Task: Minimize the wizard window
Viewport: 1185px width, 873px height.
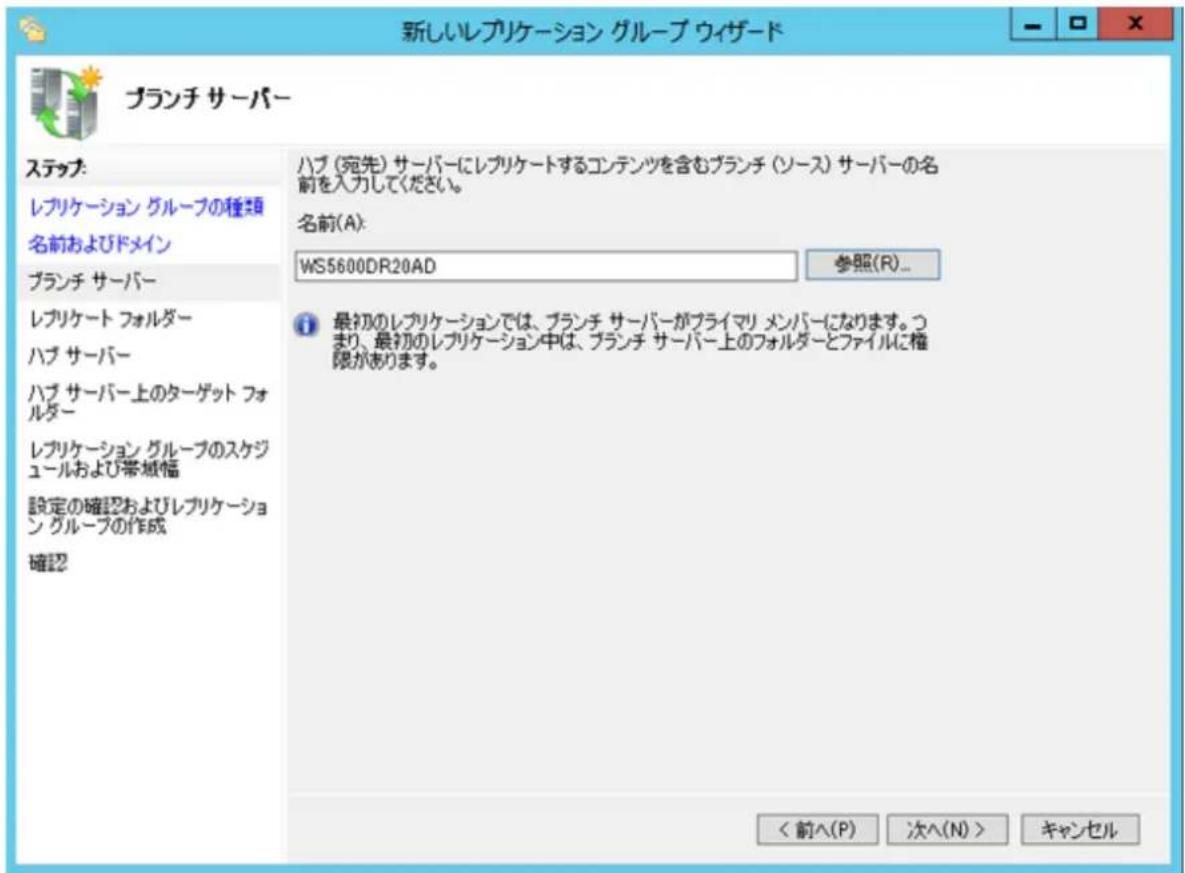Action: point(1033,26)
